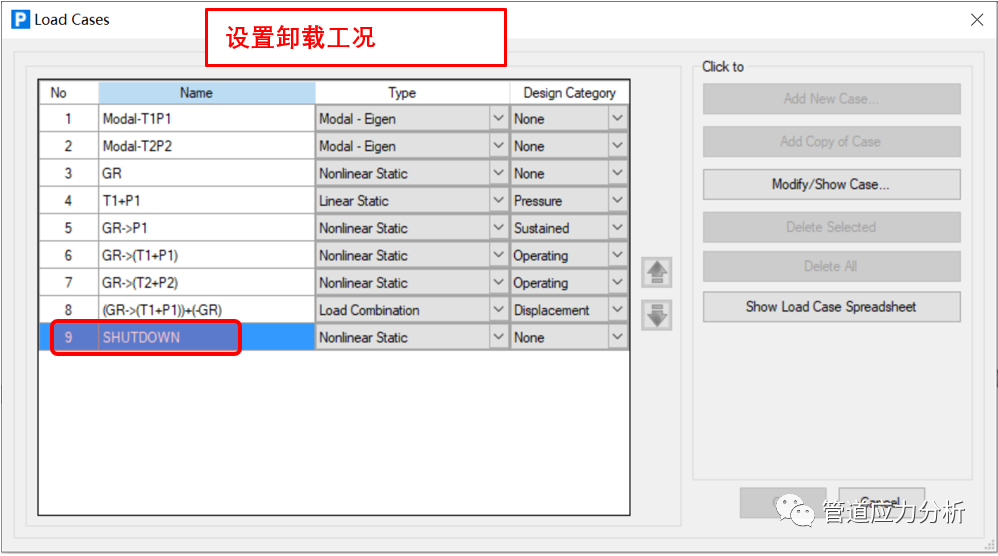Viewport: 998px width, 556px height.
Task: Select the Modal-T1P1 case name
Action: click(207, 118)
